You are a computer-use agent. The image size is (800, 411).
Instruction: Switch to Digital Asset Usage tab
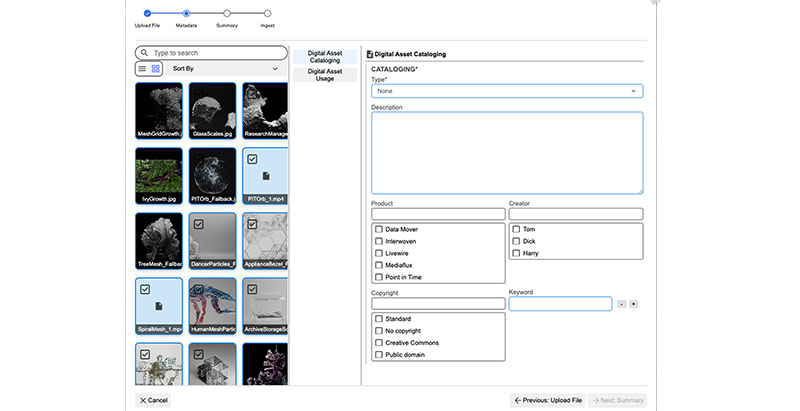(324, 75)
